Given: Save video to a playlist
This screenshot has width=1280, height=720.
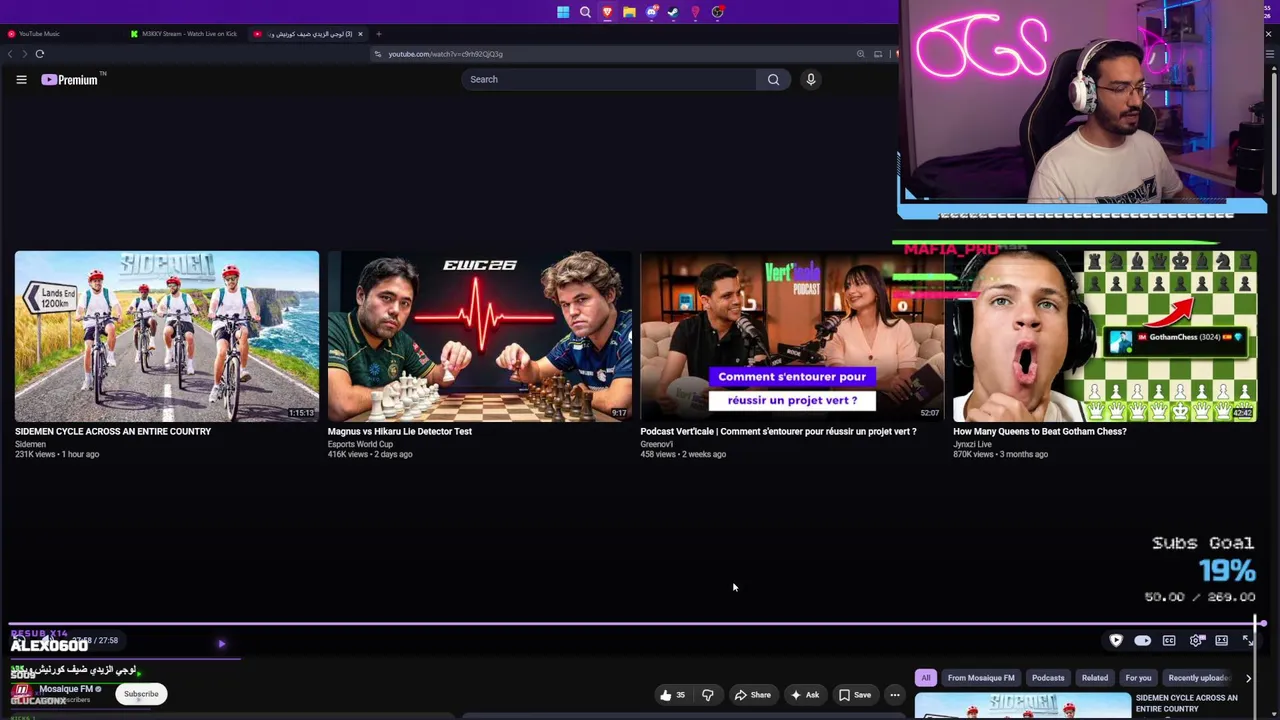Looking at the screenshot, I should pos(855,695).
